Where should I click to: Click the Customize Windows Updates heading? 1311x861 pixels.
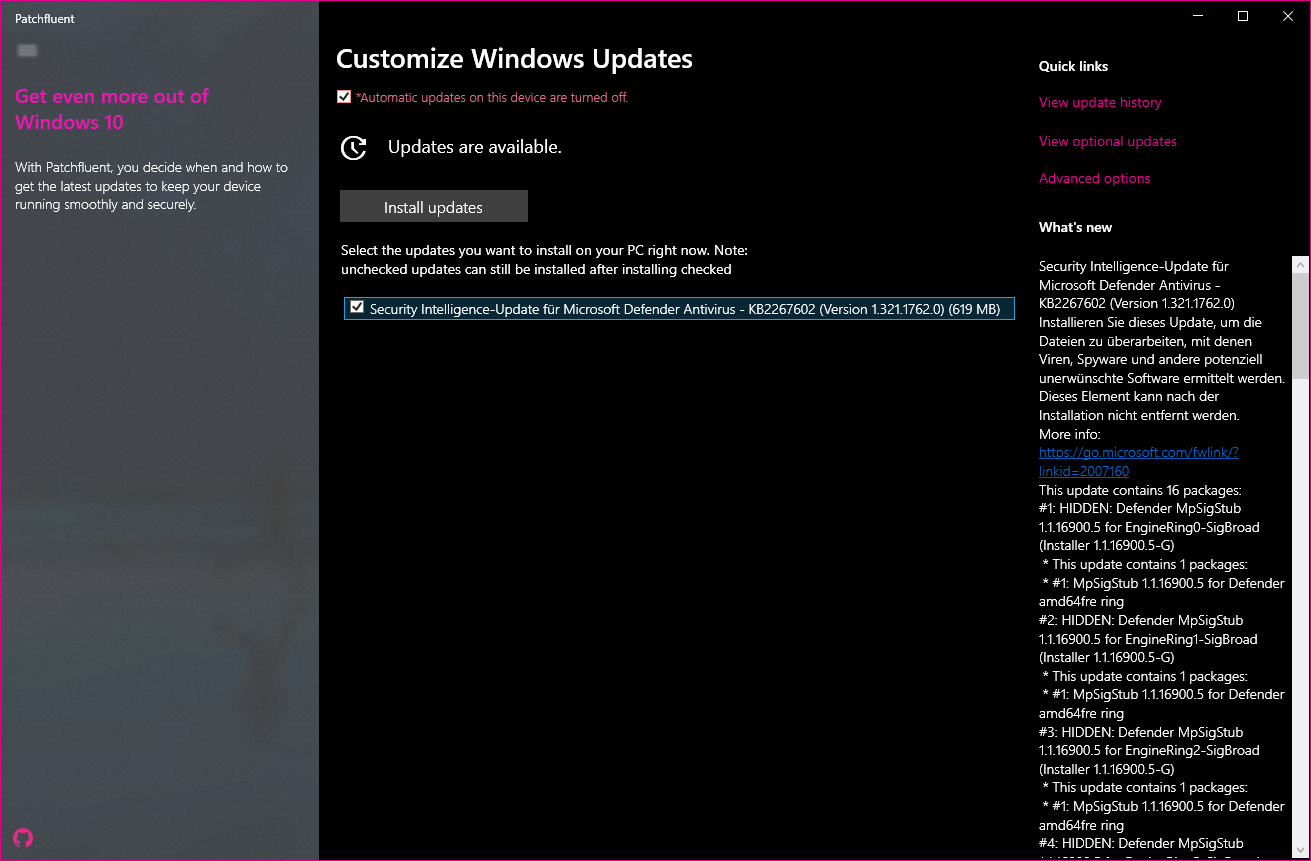pyautogui.click(x=514, y=59)
